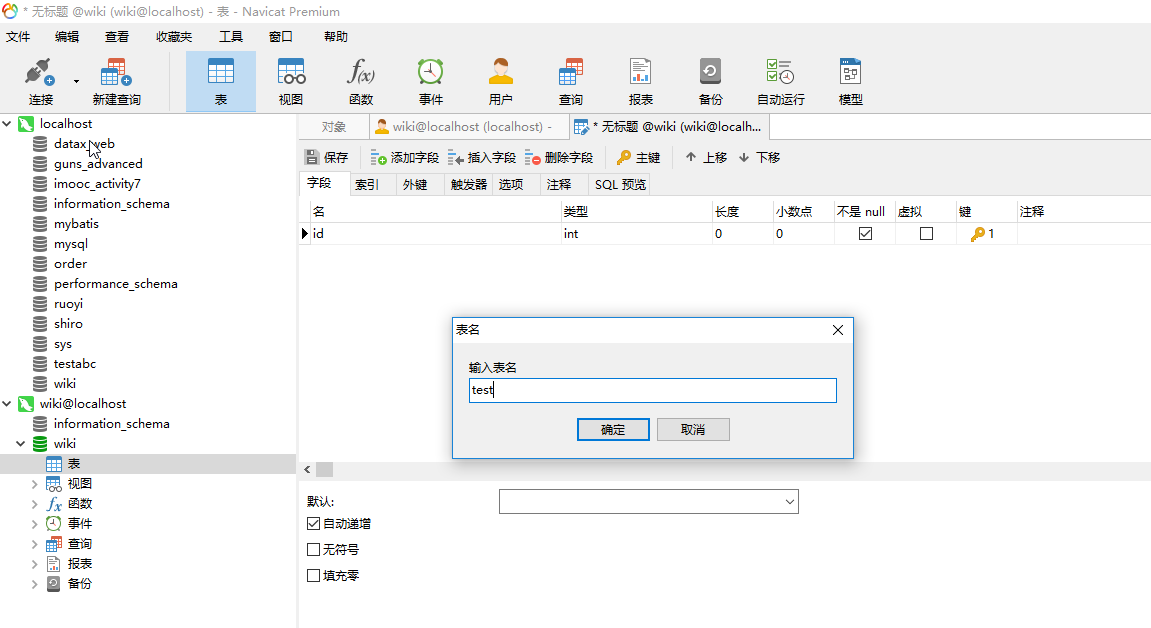Image resolution: width=1151 pixels, height=628 pixels.
Task: Collapse the open wiki database node
Action: 21,444
